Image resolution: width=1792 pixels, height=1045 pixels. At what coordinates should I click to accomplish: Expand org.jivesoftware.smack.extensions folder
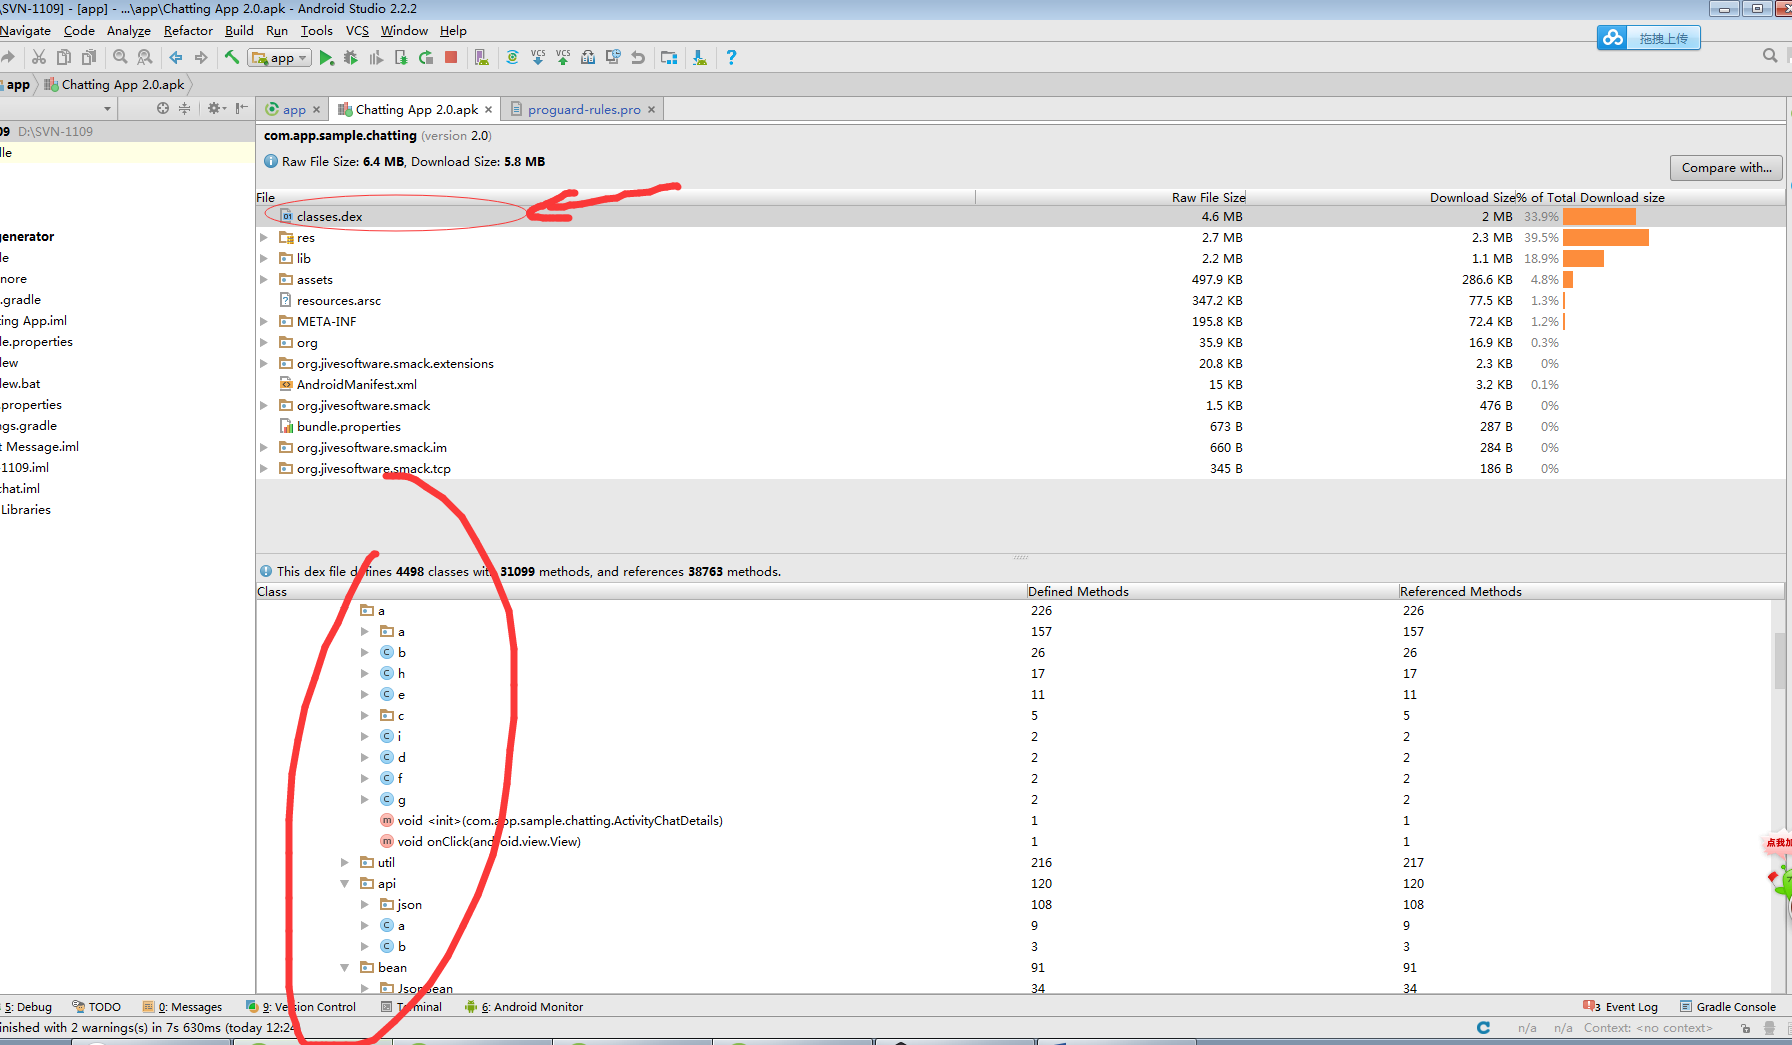[x=264, y=363]
